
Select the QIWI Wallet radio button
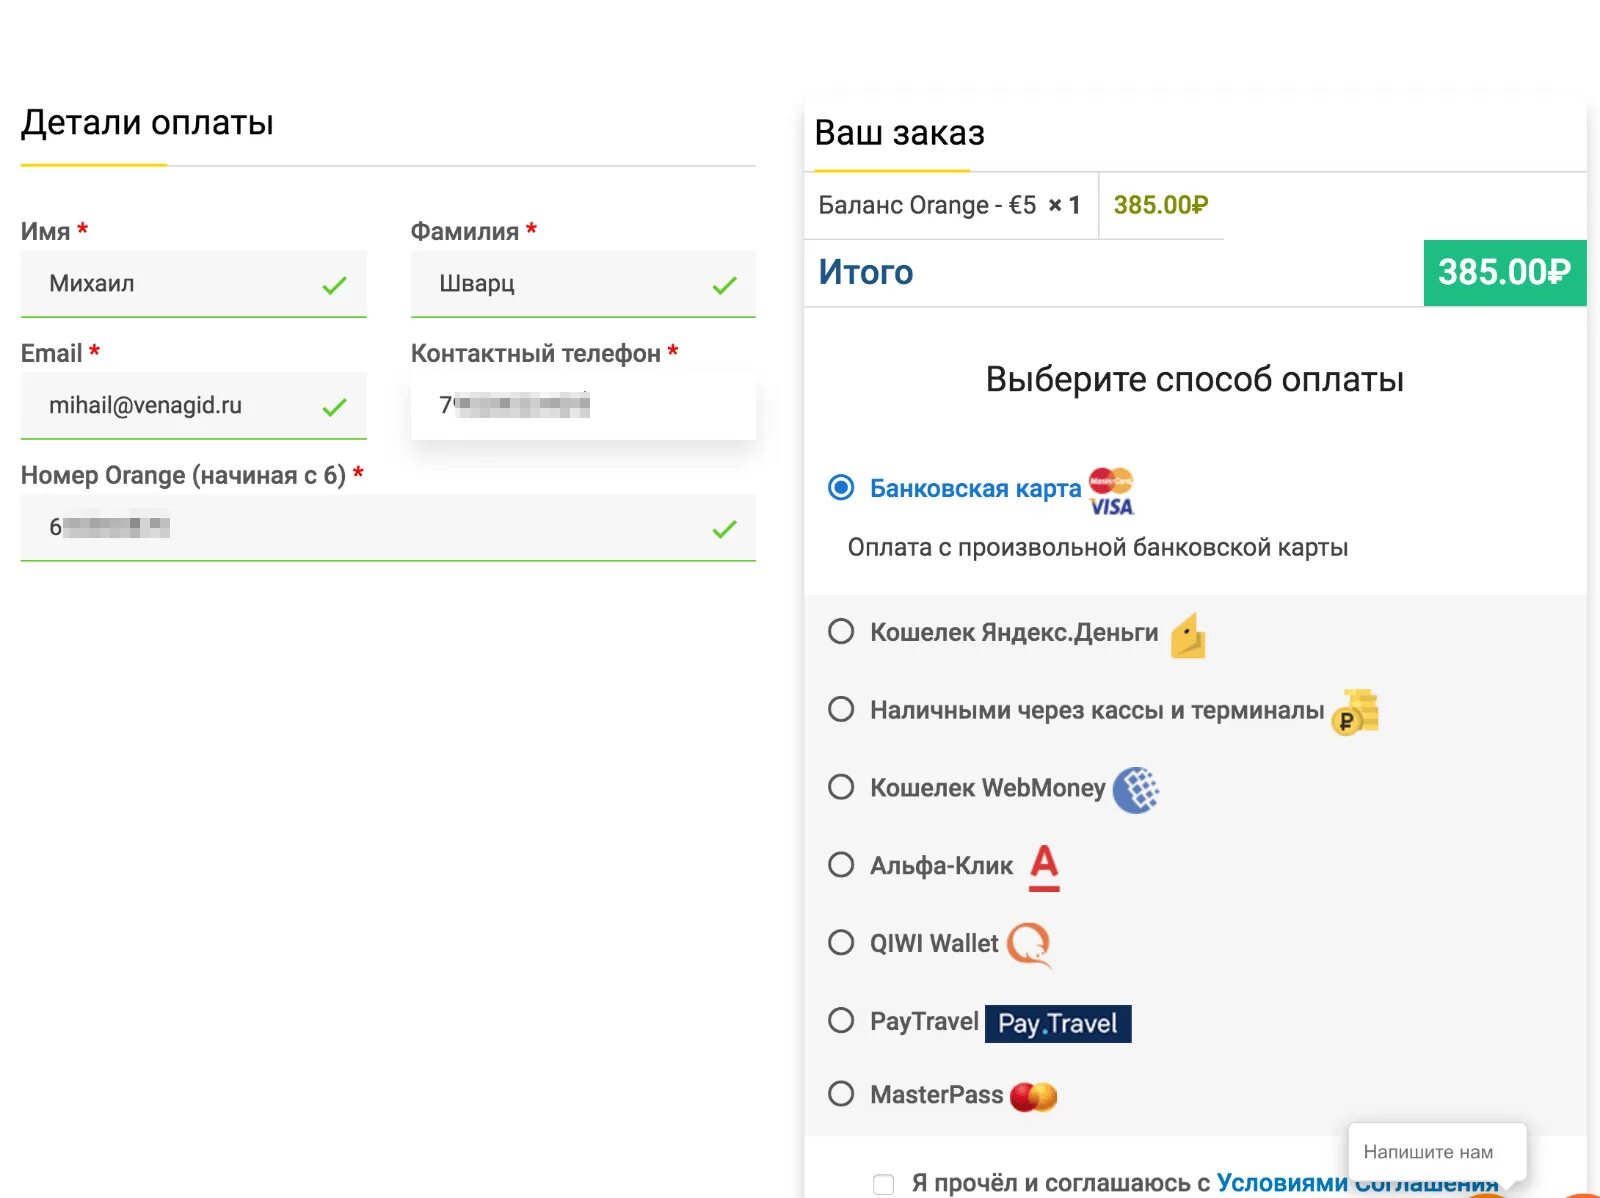pos(841,942)
